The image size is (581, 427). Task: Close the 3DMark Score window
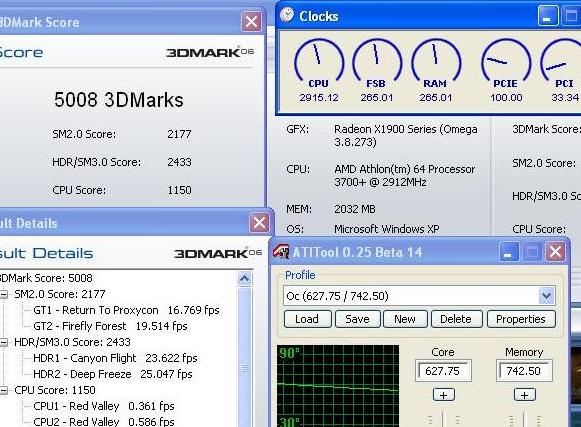pos(251,21)
